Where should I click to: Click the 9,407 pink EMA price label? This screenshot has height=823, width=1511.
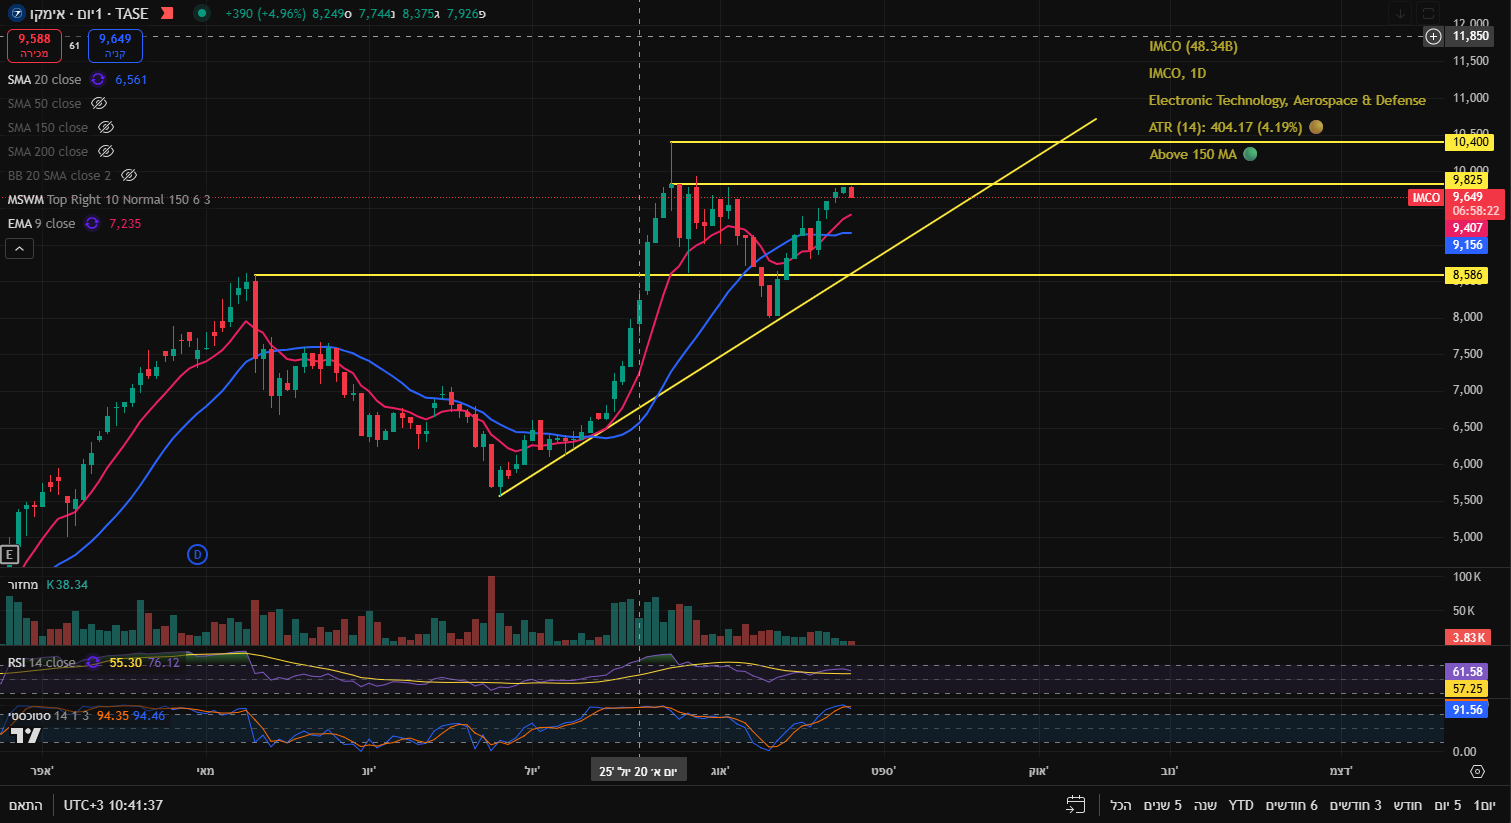pos(1467,228)
